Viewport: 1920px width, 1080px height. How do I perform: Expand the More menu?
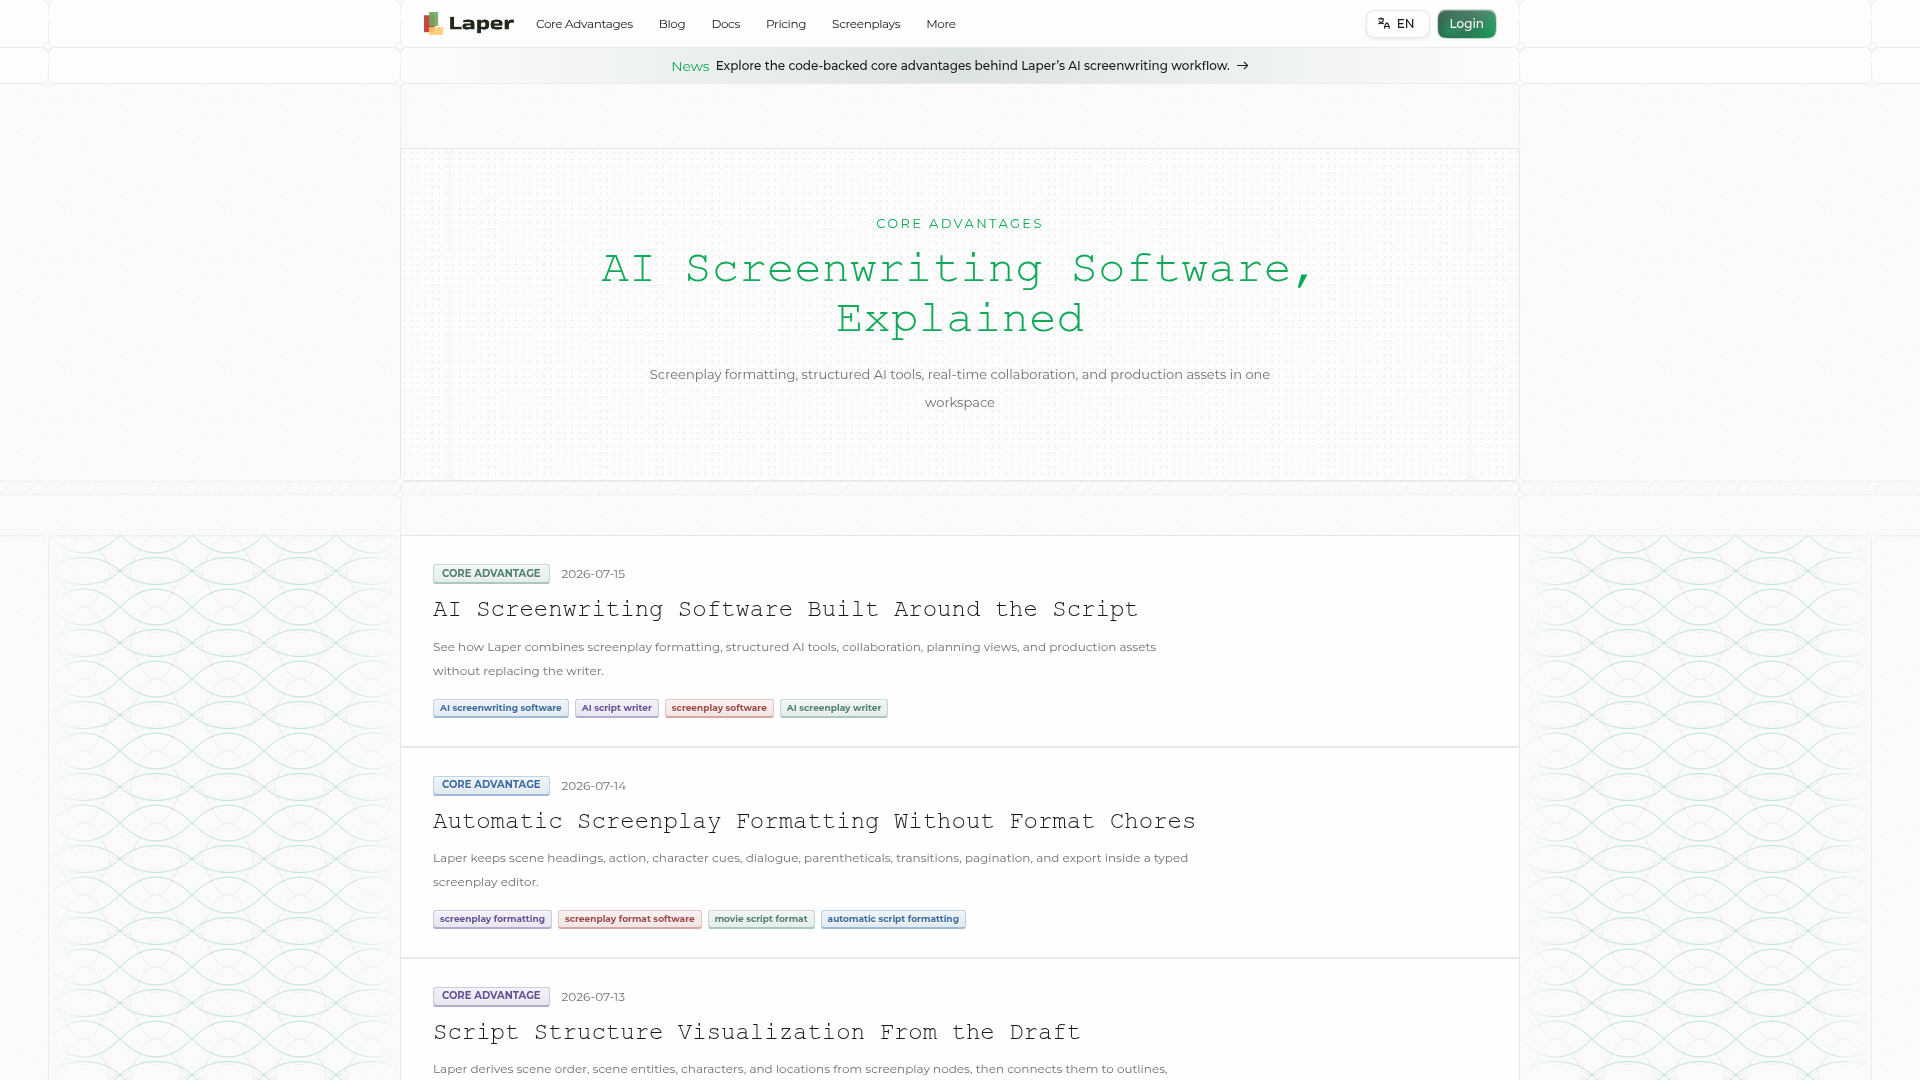pos(941,24)
